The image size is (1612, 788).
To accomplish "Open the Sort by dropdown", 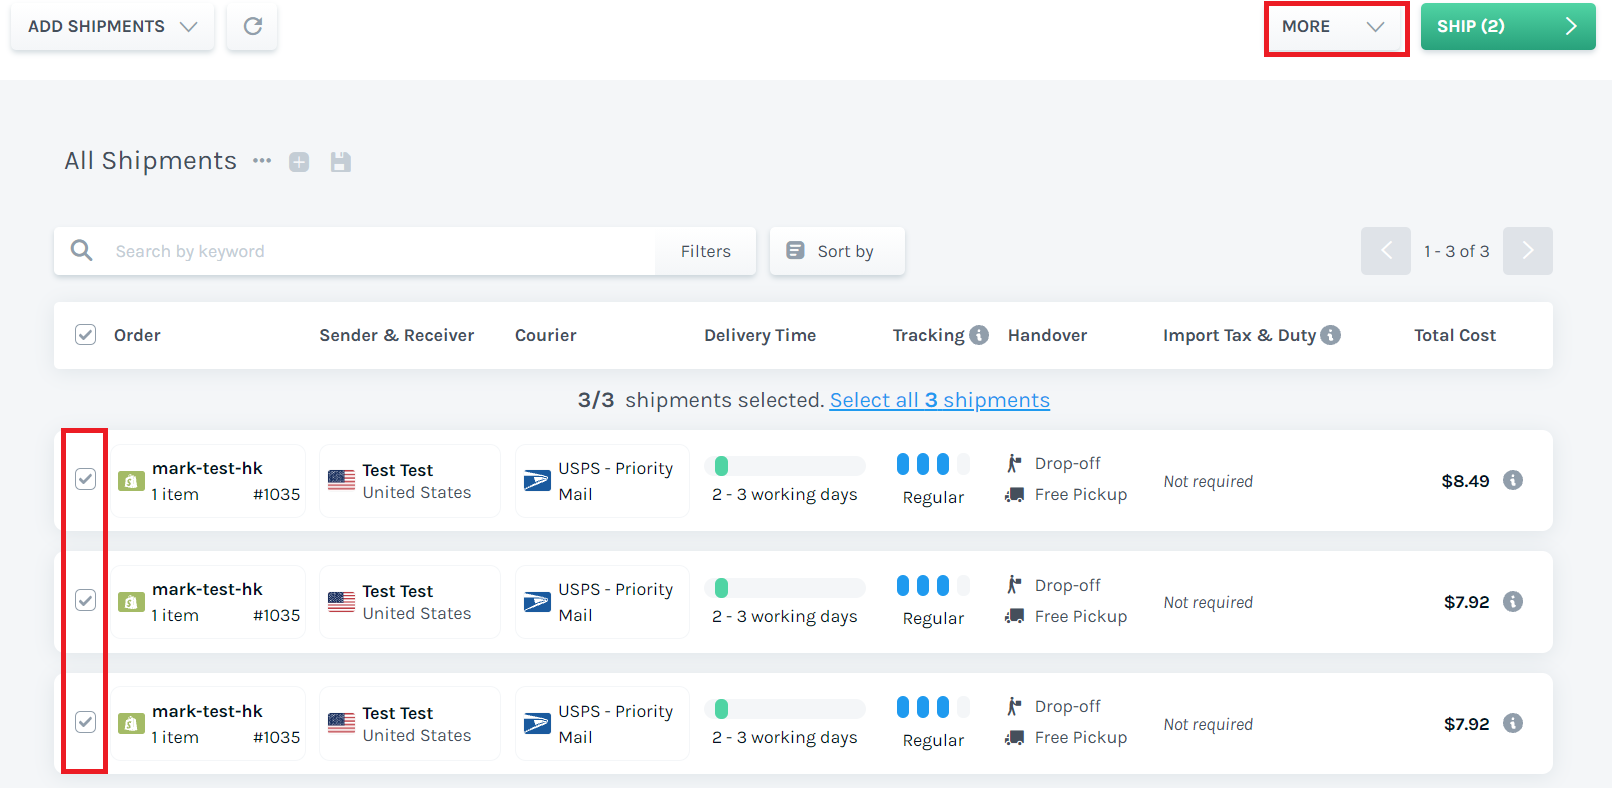I will [837, 251].
